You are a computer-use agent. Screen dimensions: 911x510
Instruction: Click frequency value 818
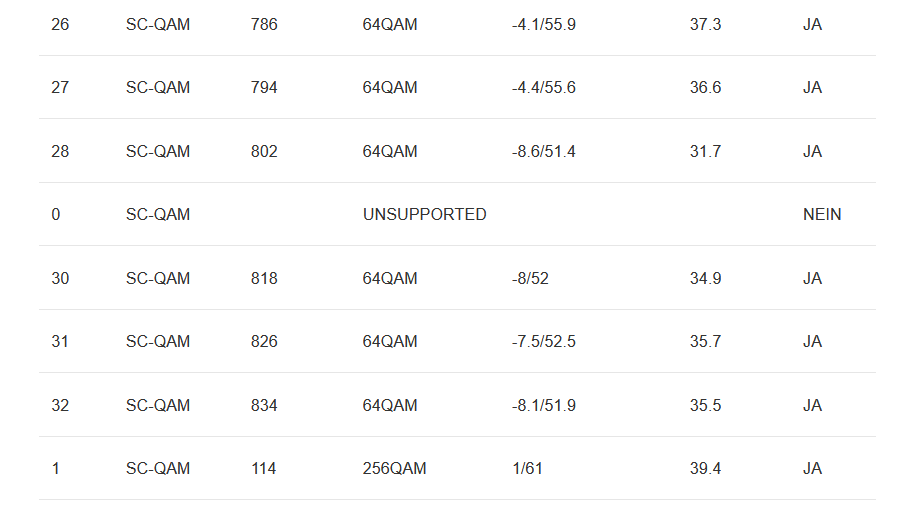pyautogui.click(x=264, y=279)
